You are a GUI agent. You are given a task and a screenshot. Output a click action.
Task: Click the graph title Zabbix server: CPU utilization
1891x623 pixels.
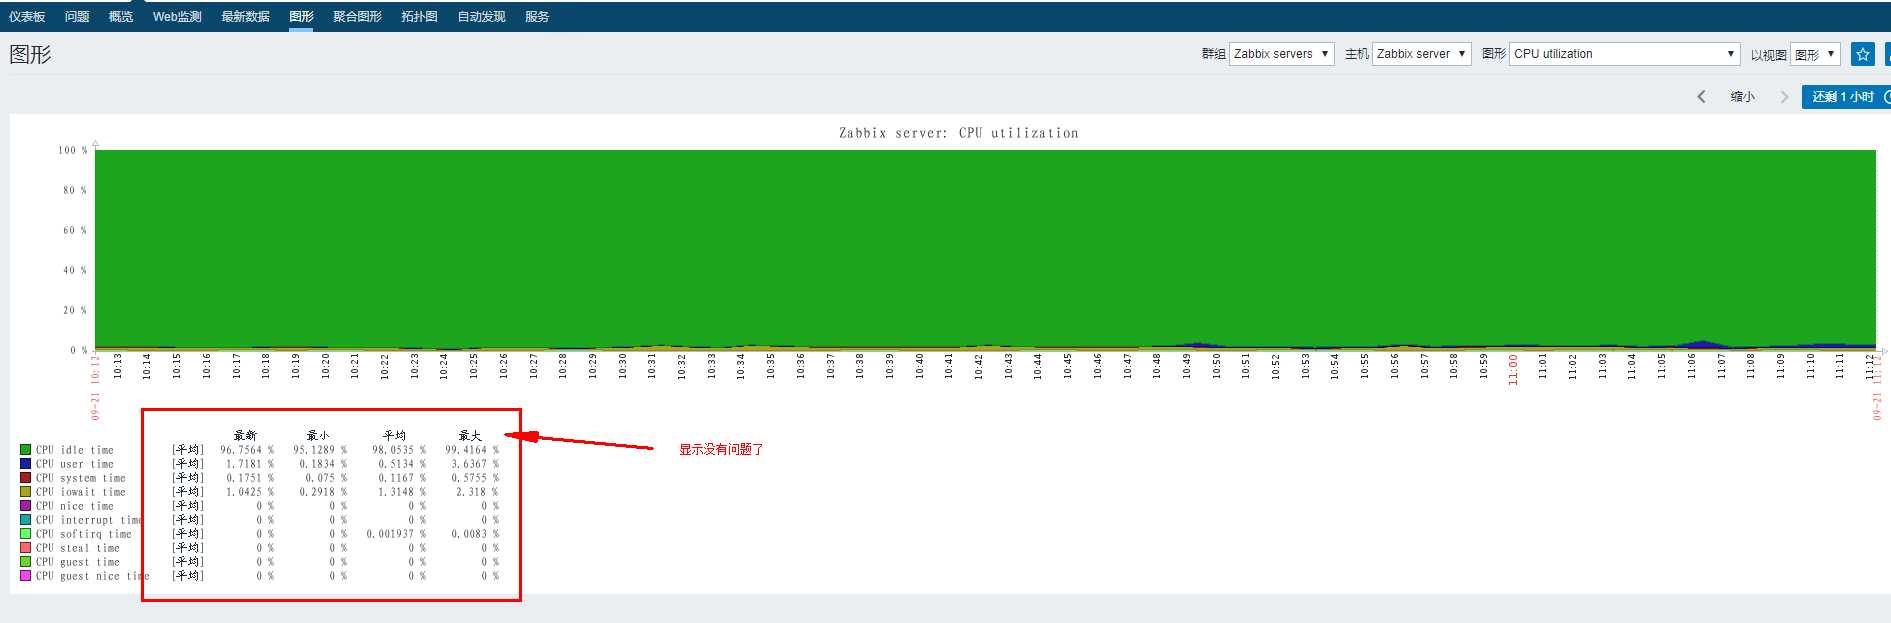click(959, 133)
